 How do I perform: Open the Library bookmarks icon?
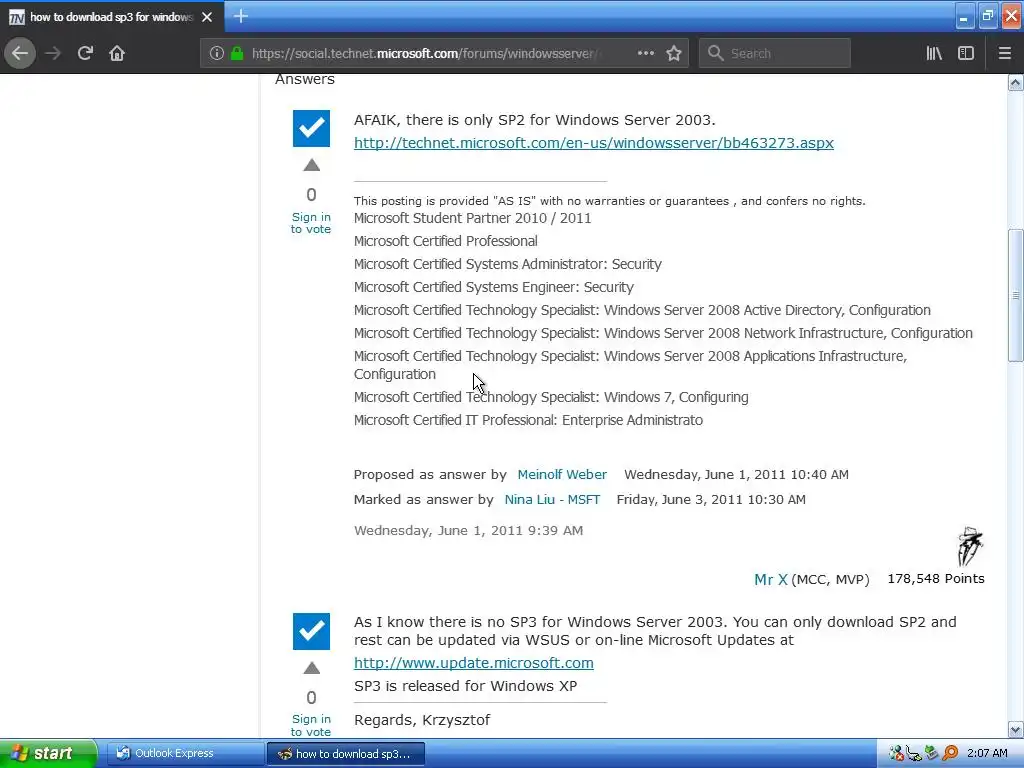[x=934, y=53]
